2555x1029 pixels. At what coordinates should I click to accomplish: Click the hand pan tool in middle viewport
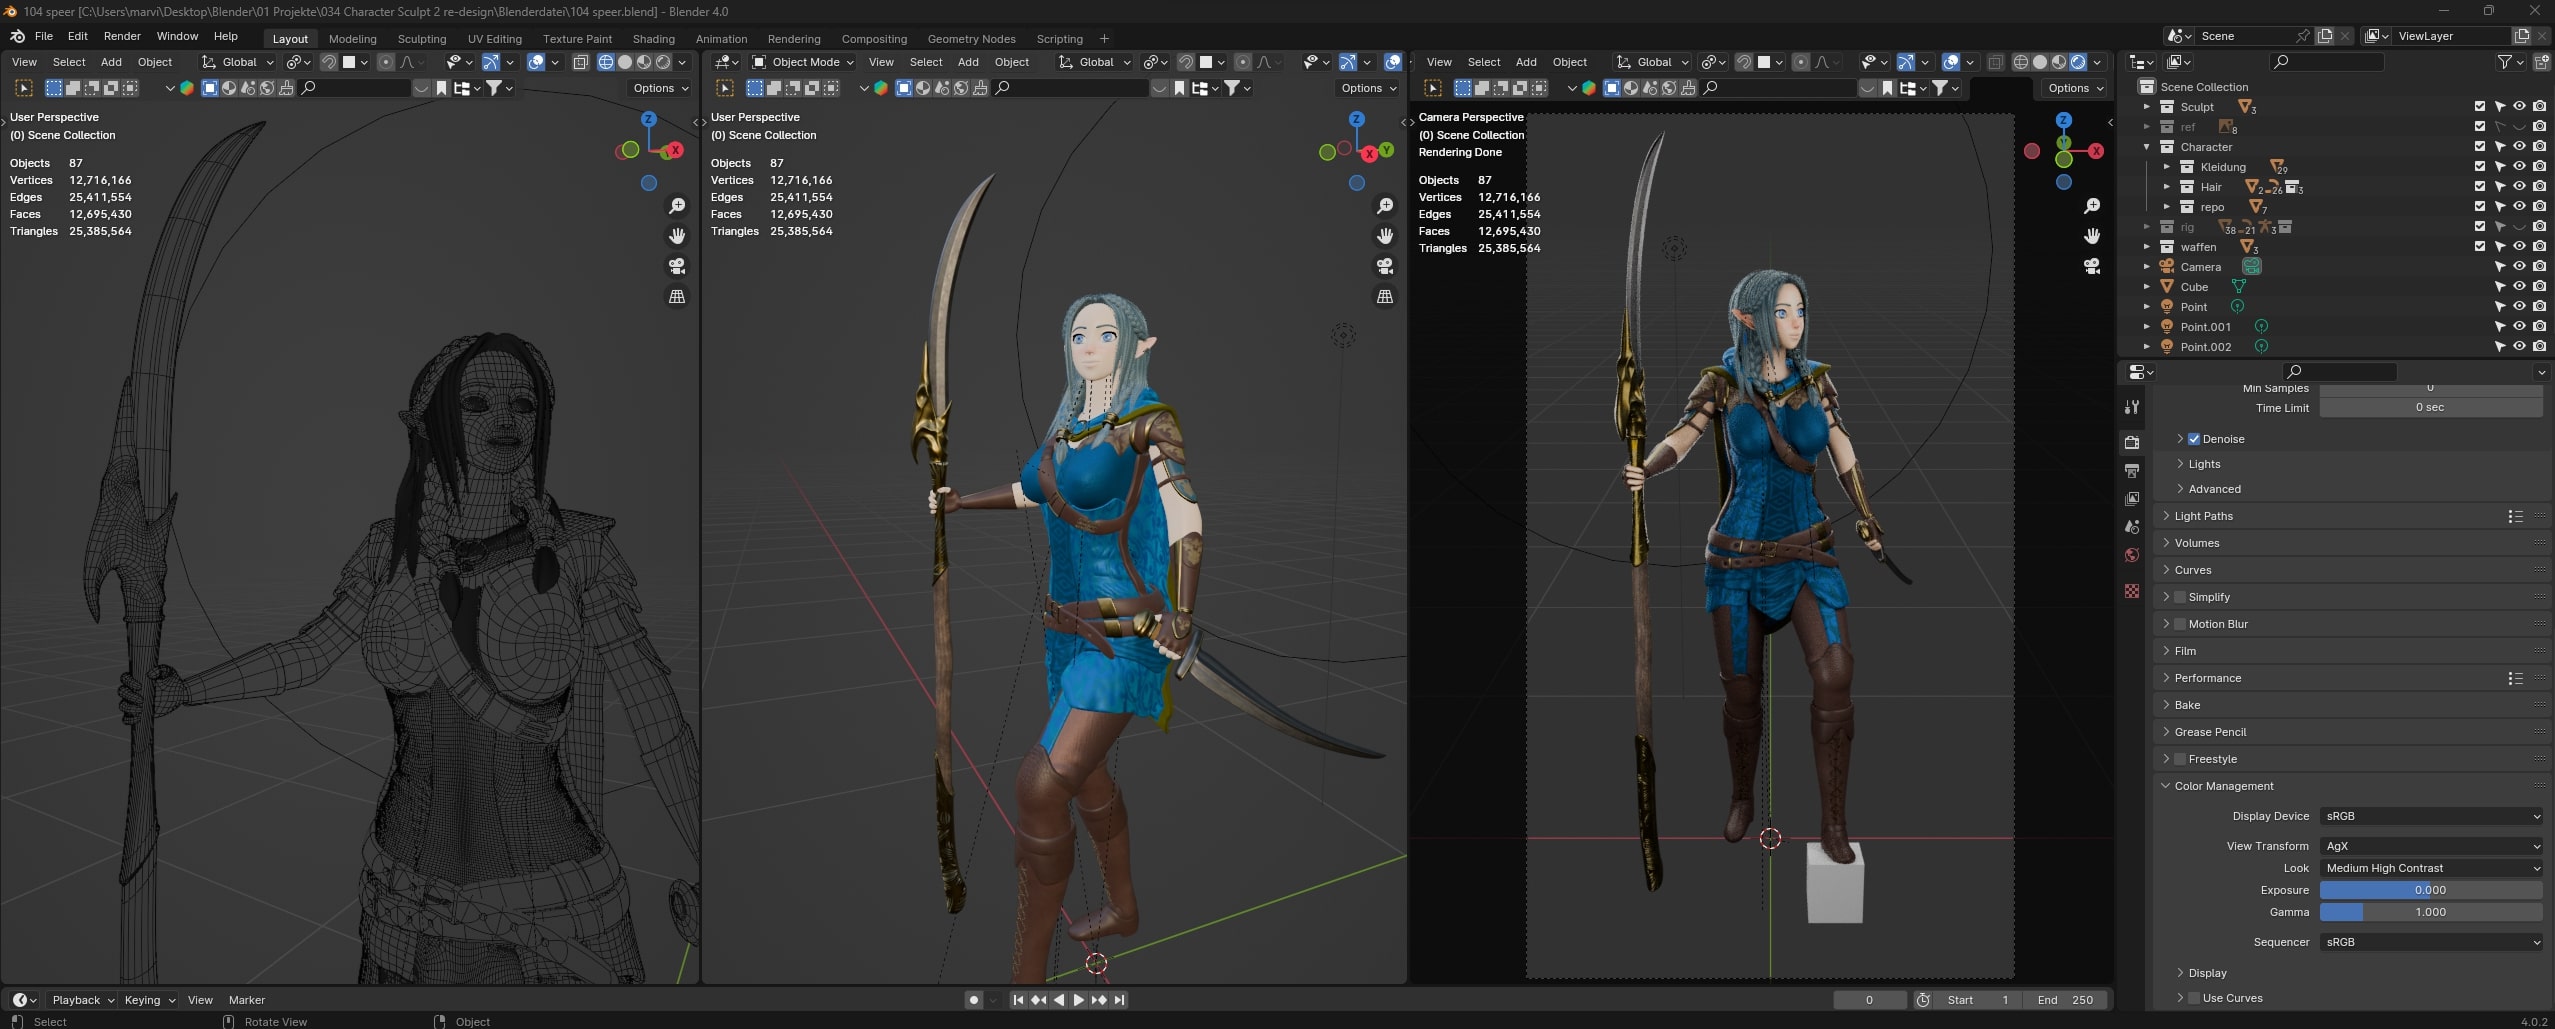[1385, 236]
